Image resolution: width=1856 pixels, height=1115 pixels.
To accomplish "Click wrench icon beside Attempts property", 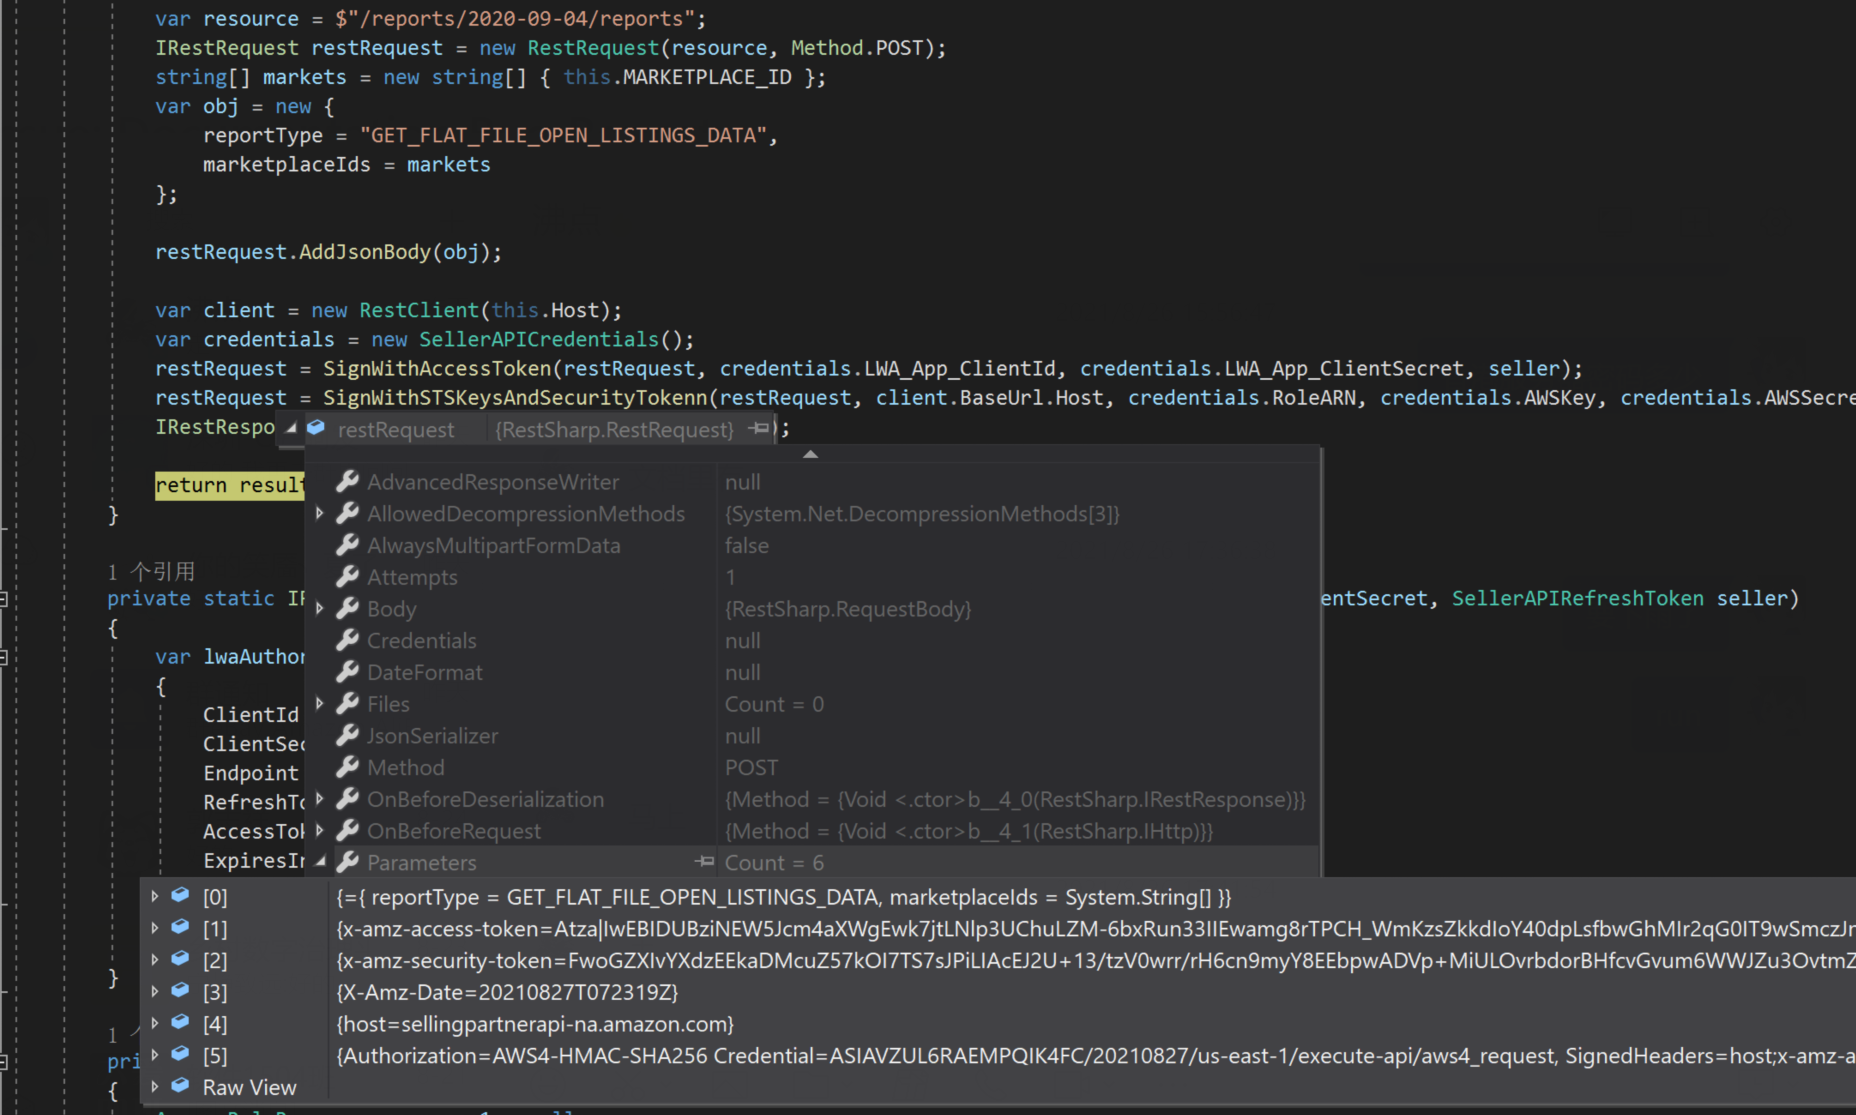I will pyautogui.click(x=347, y=577).
